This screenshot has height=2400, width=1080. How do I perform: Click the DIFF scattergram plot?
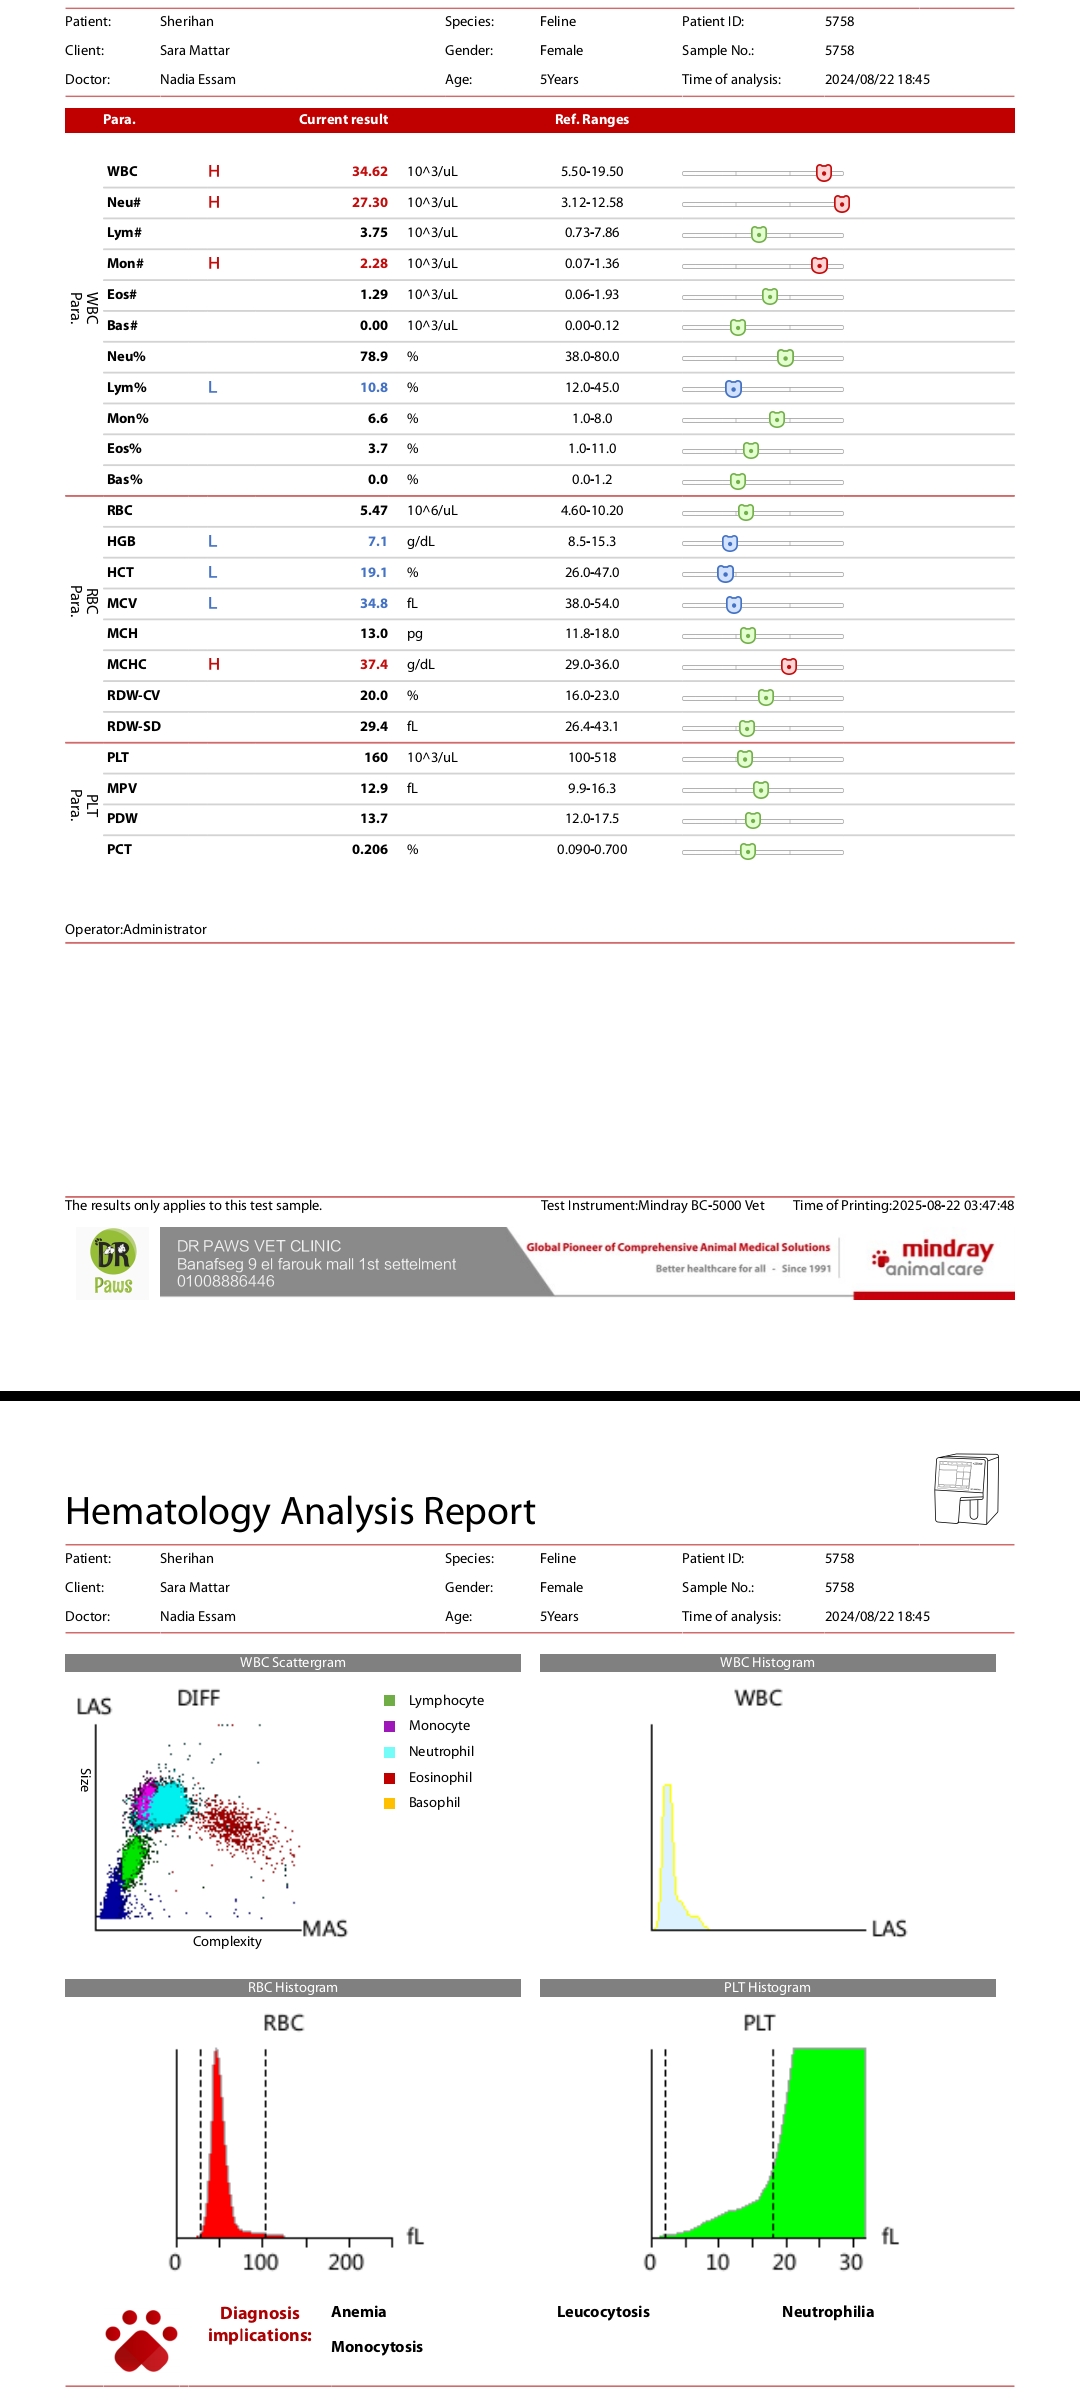pos(200,1820)
